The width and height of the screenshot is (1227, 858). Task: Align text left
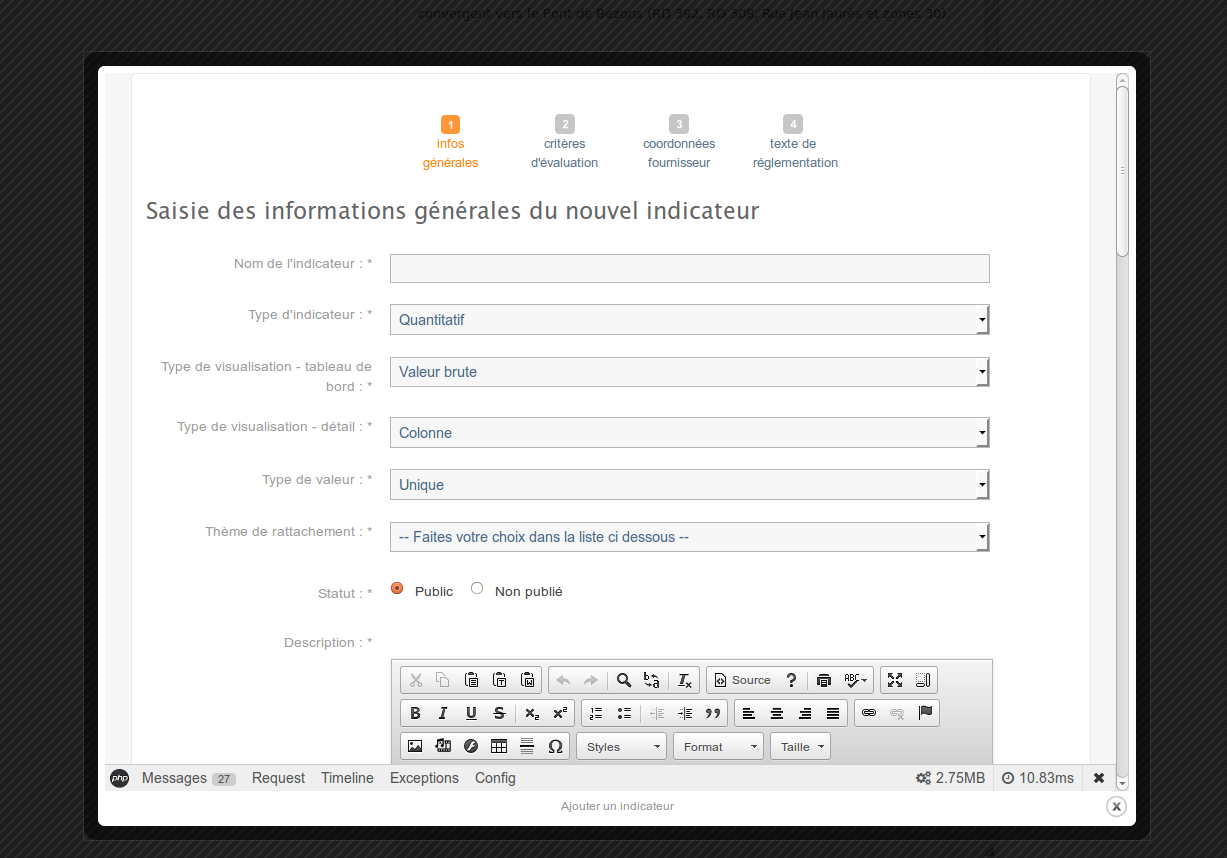pos(749,713)
